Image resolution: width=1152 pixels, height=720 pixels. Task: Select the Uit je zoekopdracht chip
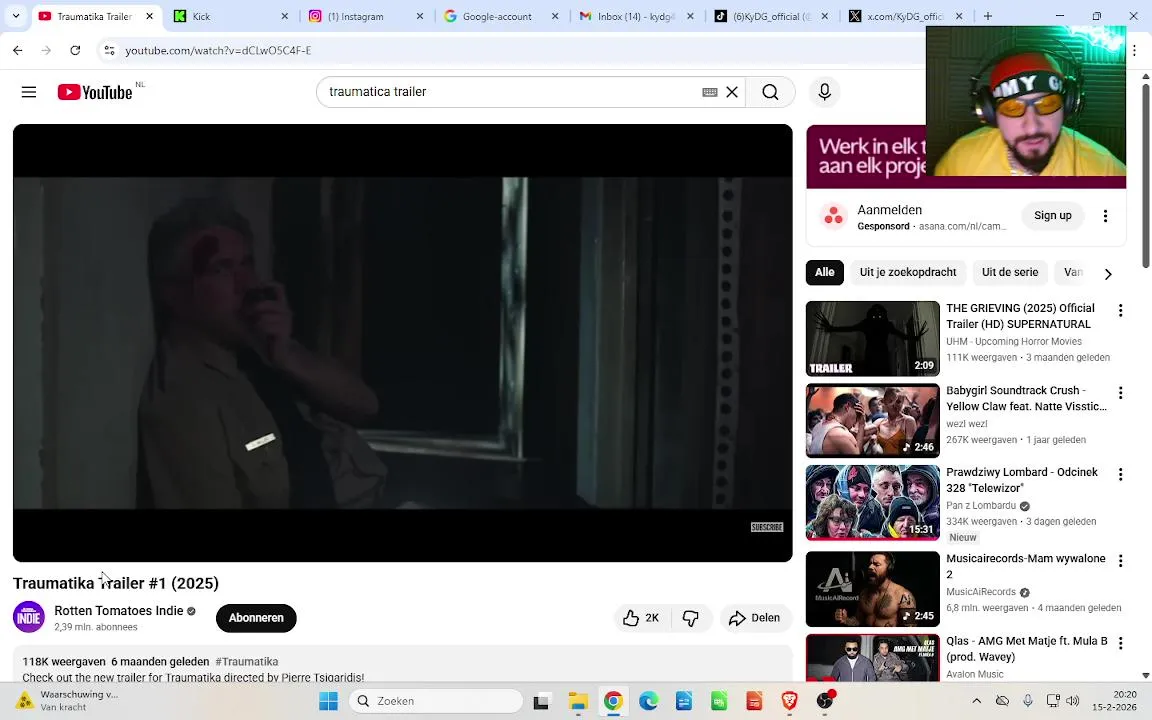coord(907,272)
